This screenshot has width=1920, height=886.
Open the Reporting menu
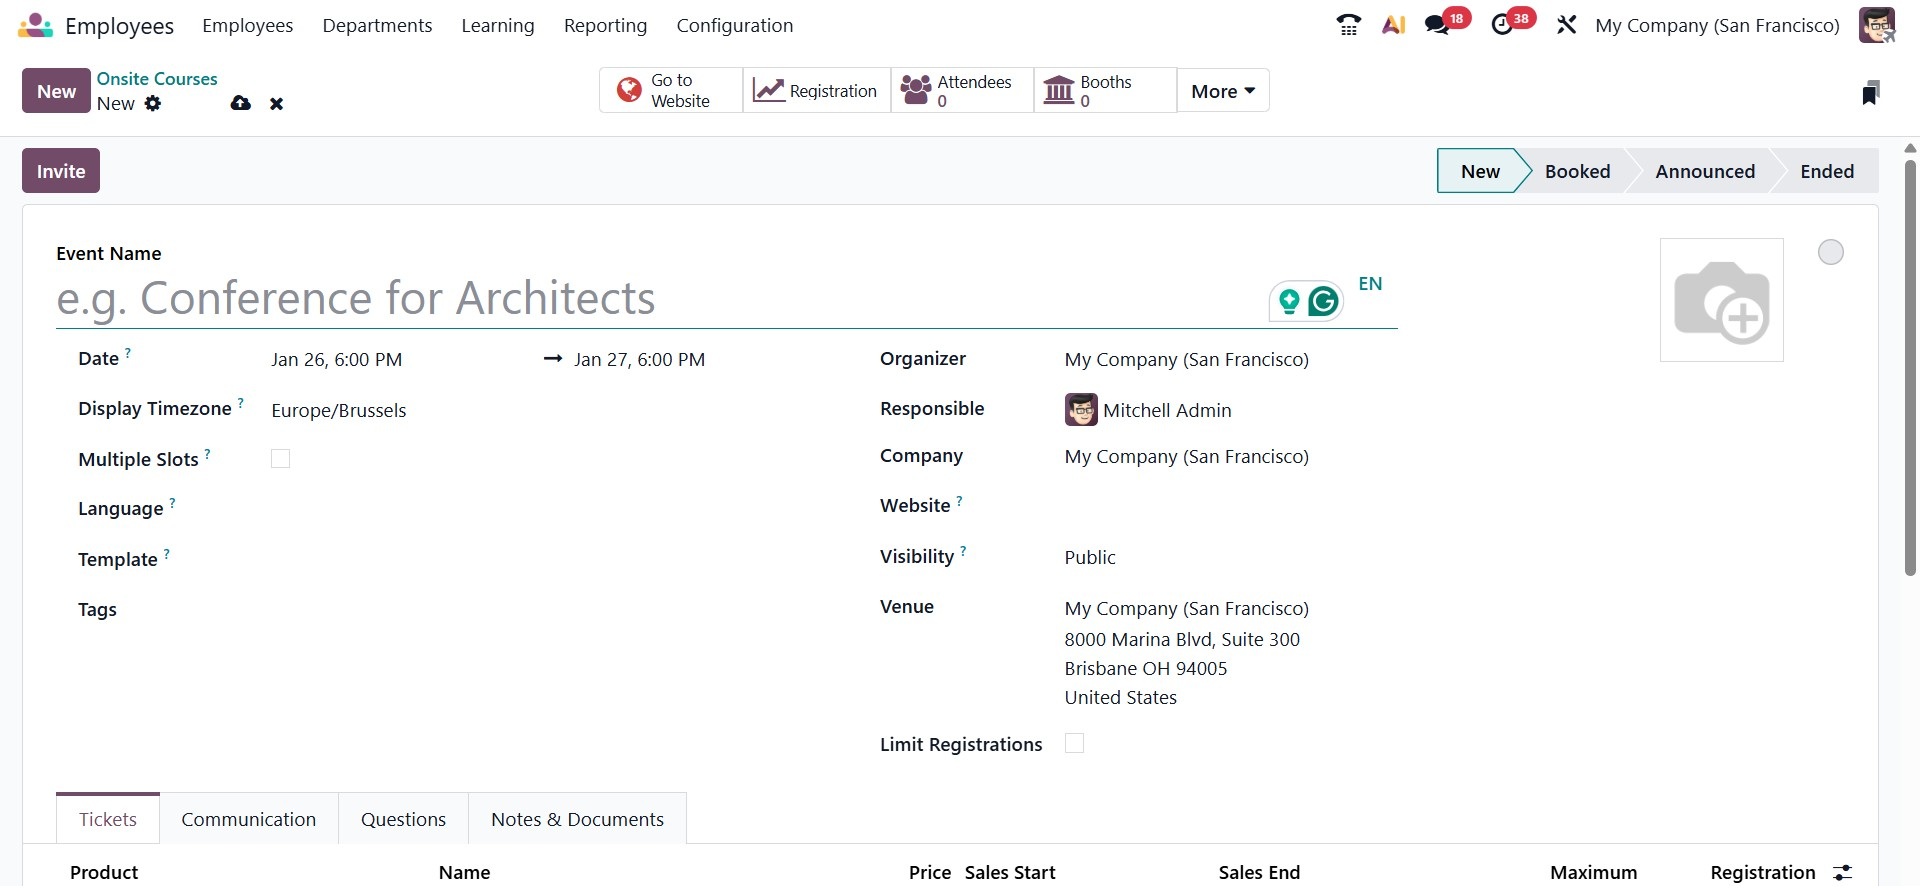point(605,25)
